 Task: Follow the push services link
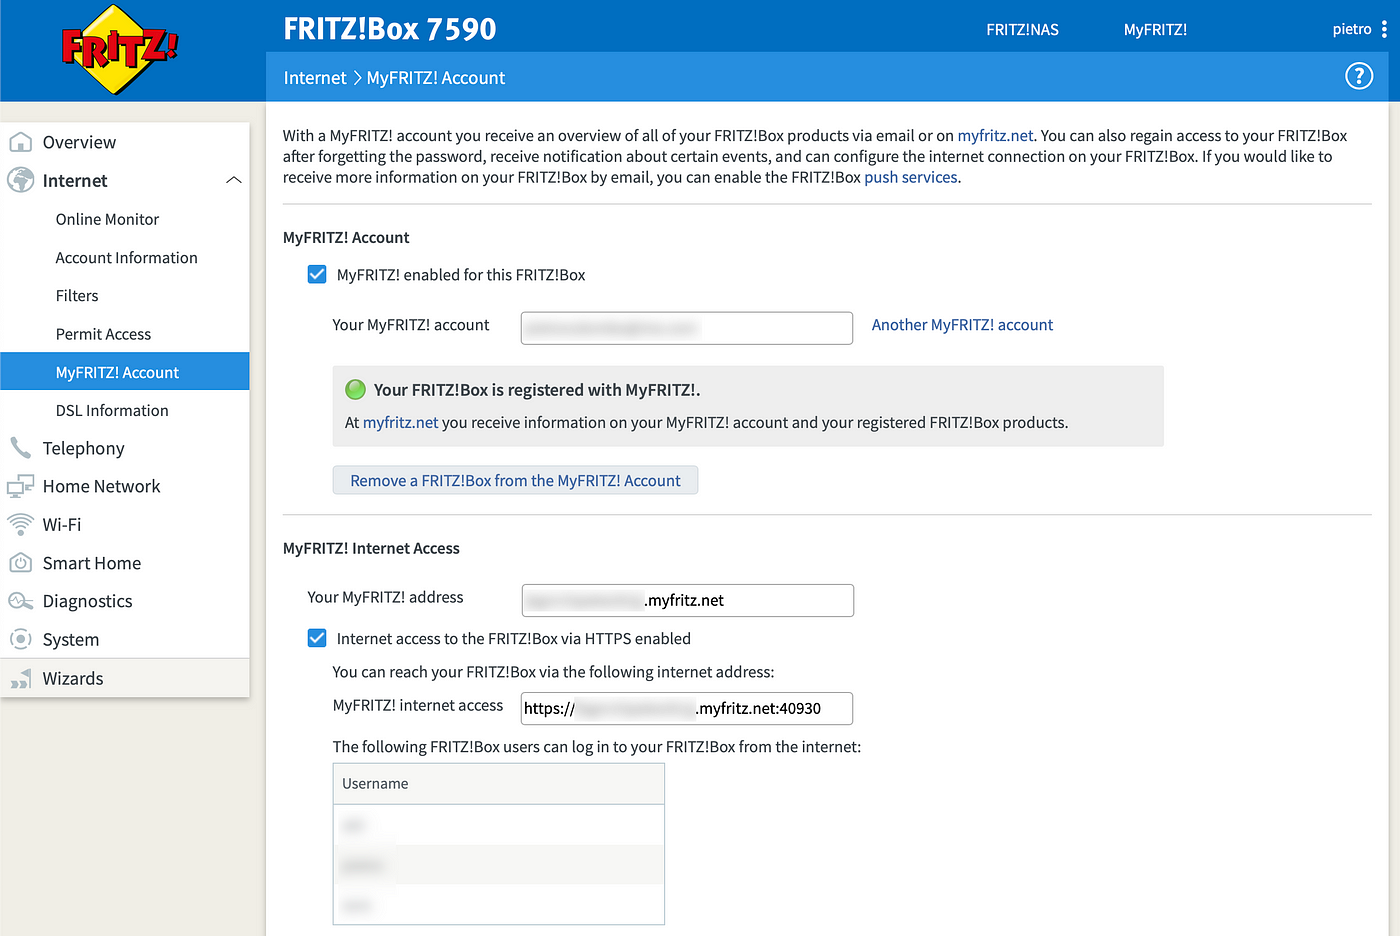pyautogui.click(x=911, y=177)
